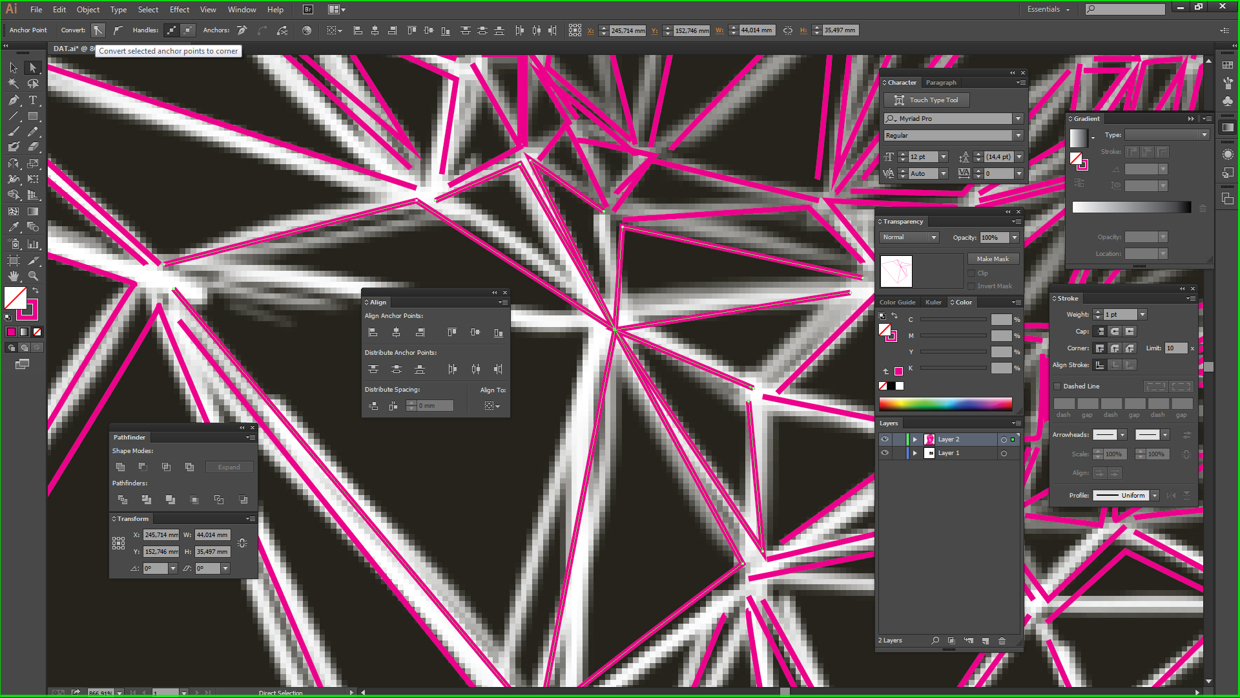This screenshot has height=698, width=1240.
Task: Click the X field in Transform panel
Action: [161, 535]
